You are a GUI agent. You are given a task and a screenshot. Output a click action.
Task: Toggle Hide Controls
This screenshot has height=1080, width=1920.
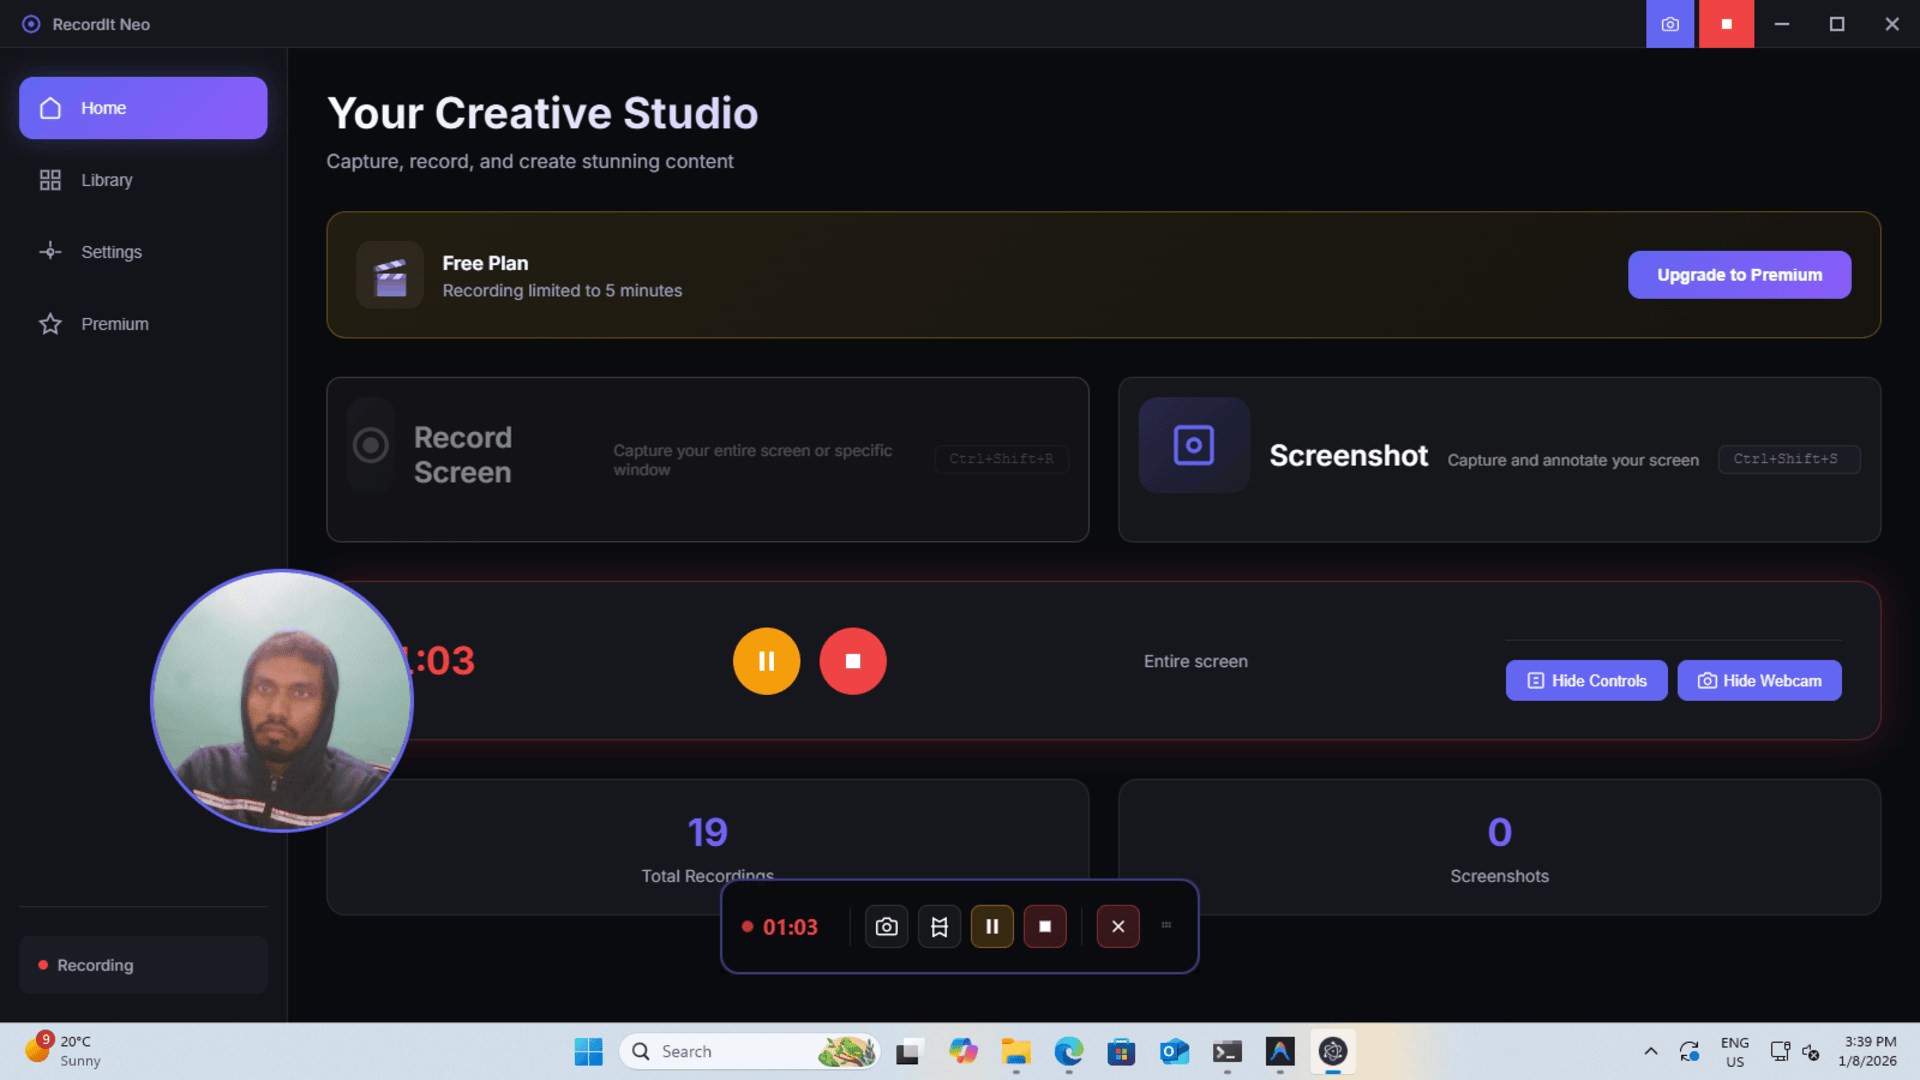click(1586, 681)
